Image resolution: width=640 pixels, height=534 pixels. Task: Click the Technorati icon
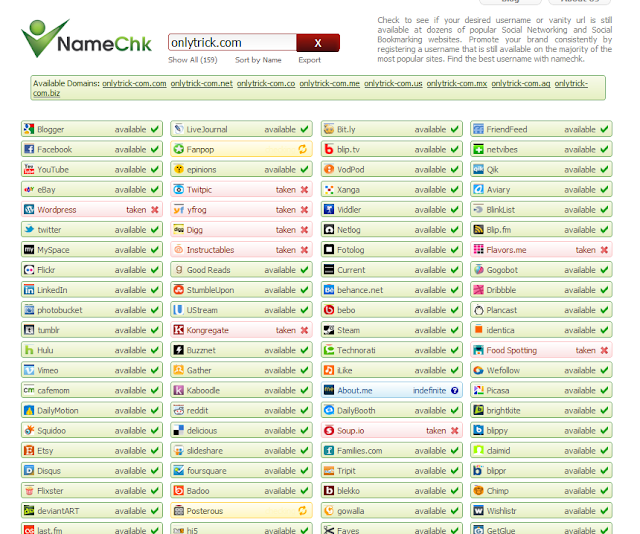click(329, 350)
